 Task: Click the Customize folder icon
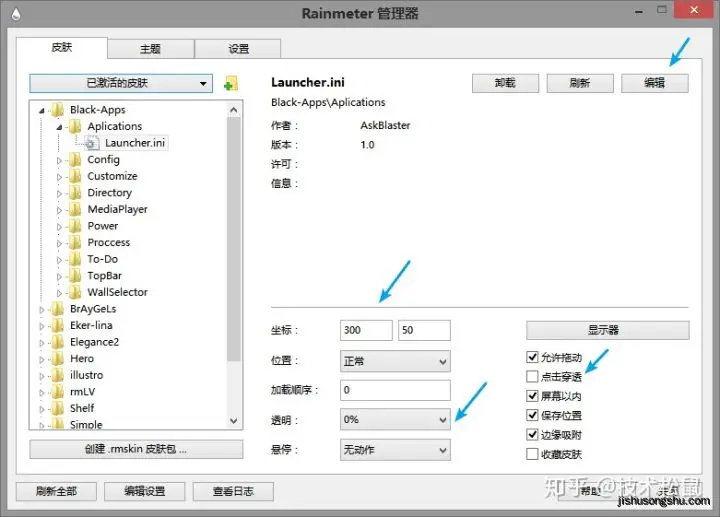click(x=75, y=176)
